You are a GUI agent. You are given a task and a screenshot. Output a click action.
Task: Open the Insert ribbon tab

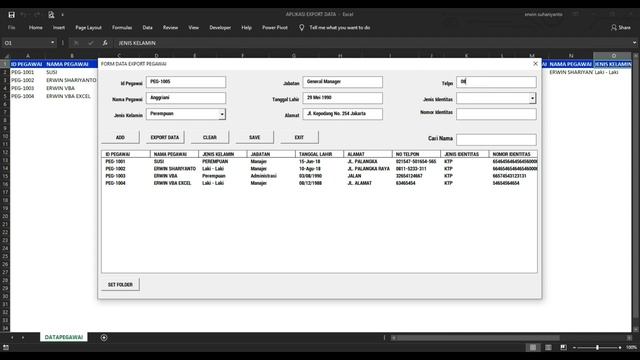point(59,27)
